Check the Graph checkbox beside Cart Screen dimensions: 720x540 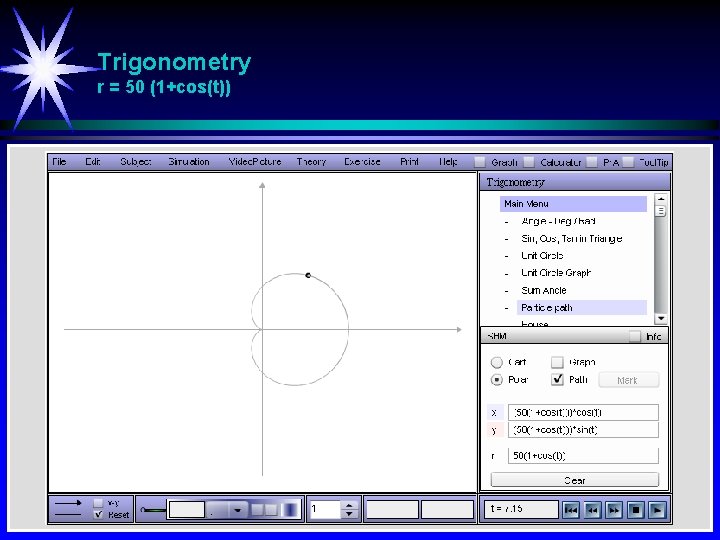coord(557,362)
